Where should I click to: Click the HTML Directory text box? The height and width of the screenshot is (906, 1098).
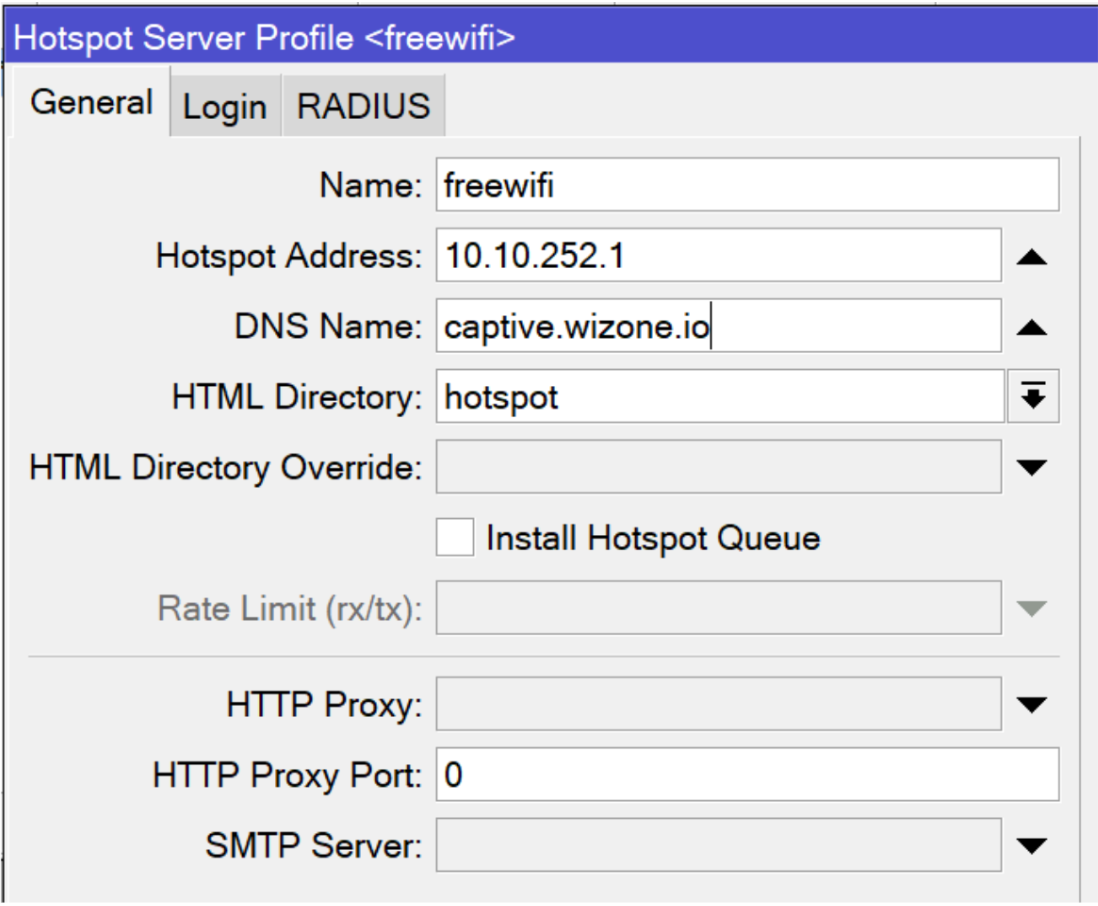pyautogui.click(x=700, y=396)
